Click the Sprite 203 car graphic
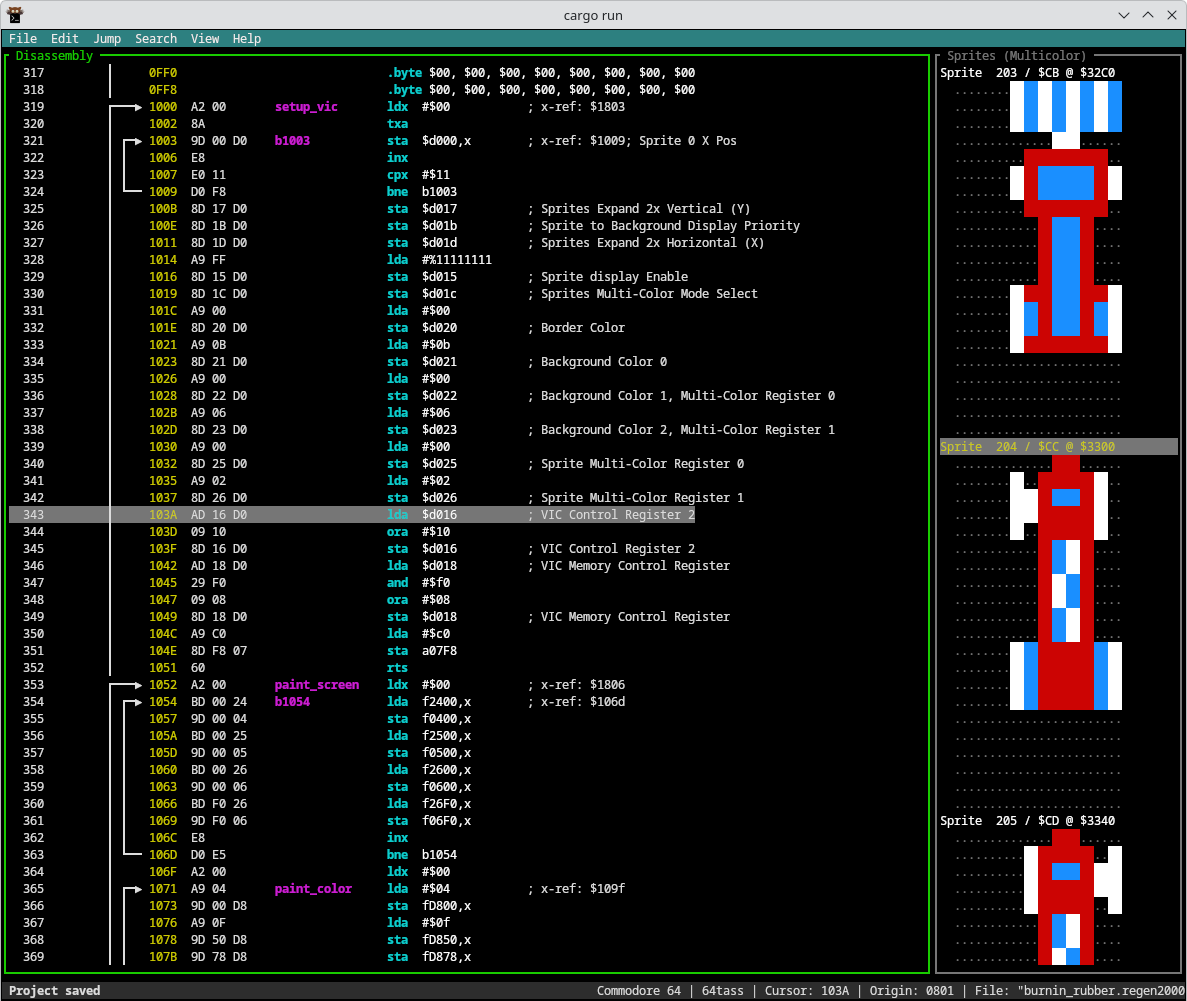 coord(1065,217)
